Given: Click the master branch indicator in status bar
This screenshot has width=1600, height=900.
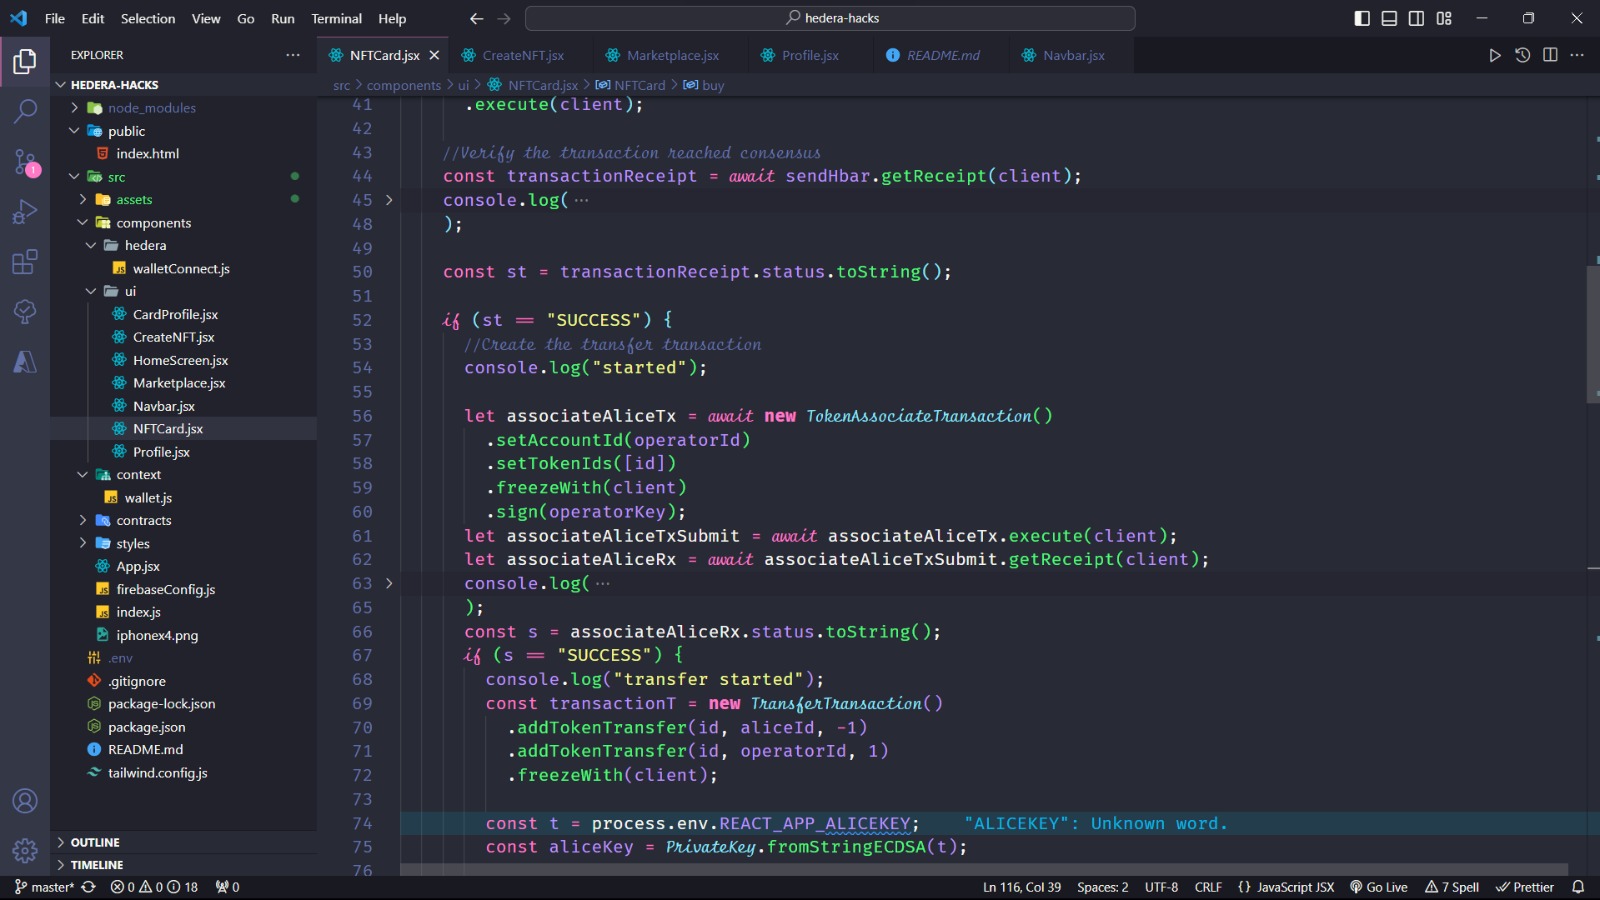Looking at the screenshot, I should coord(44,887).
